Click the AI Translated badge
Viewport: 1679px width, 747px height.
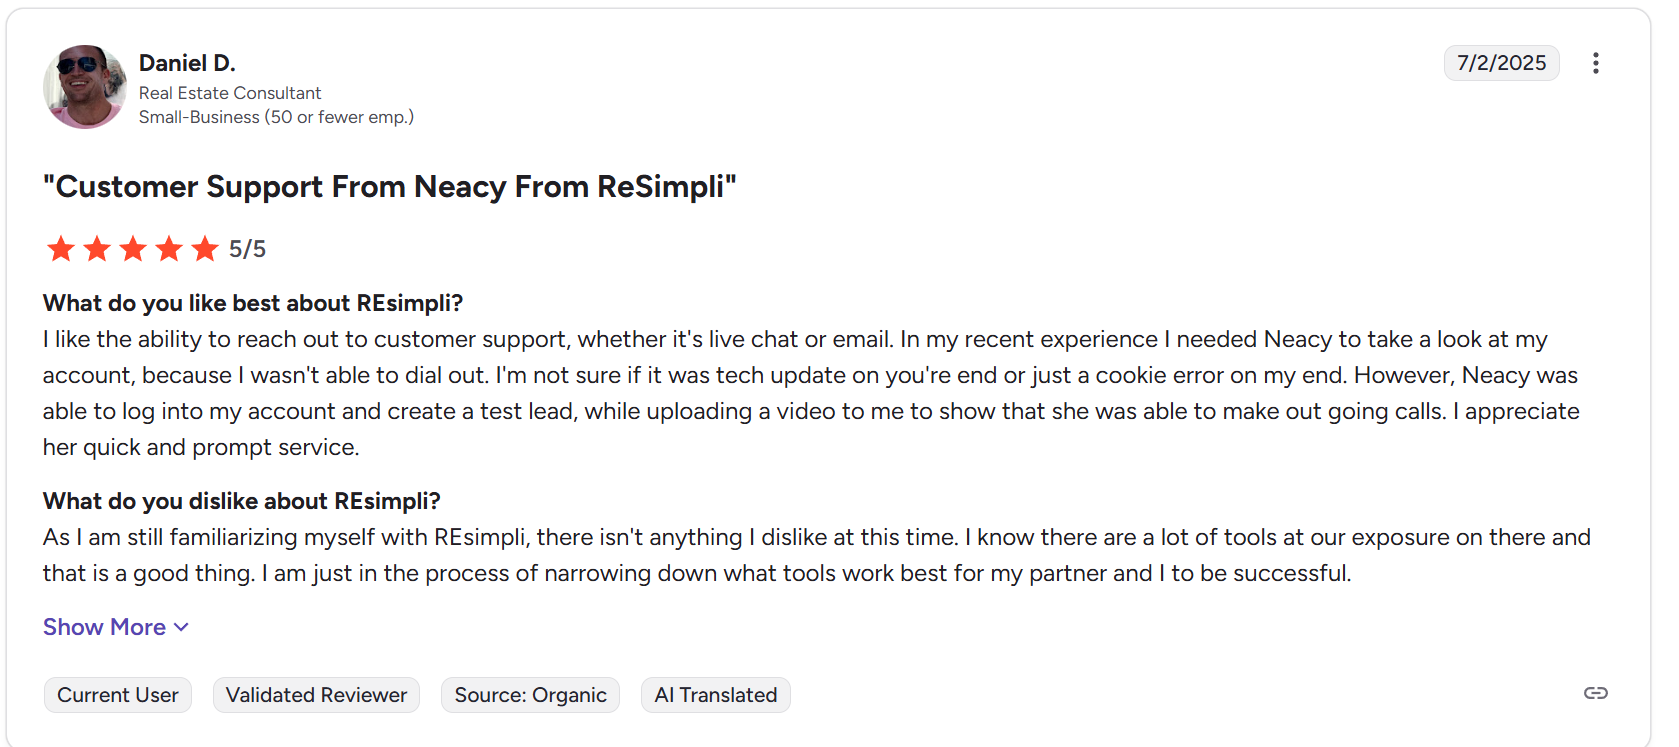click(x=715, y=695)
